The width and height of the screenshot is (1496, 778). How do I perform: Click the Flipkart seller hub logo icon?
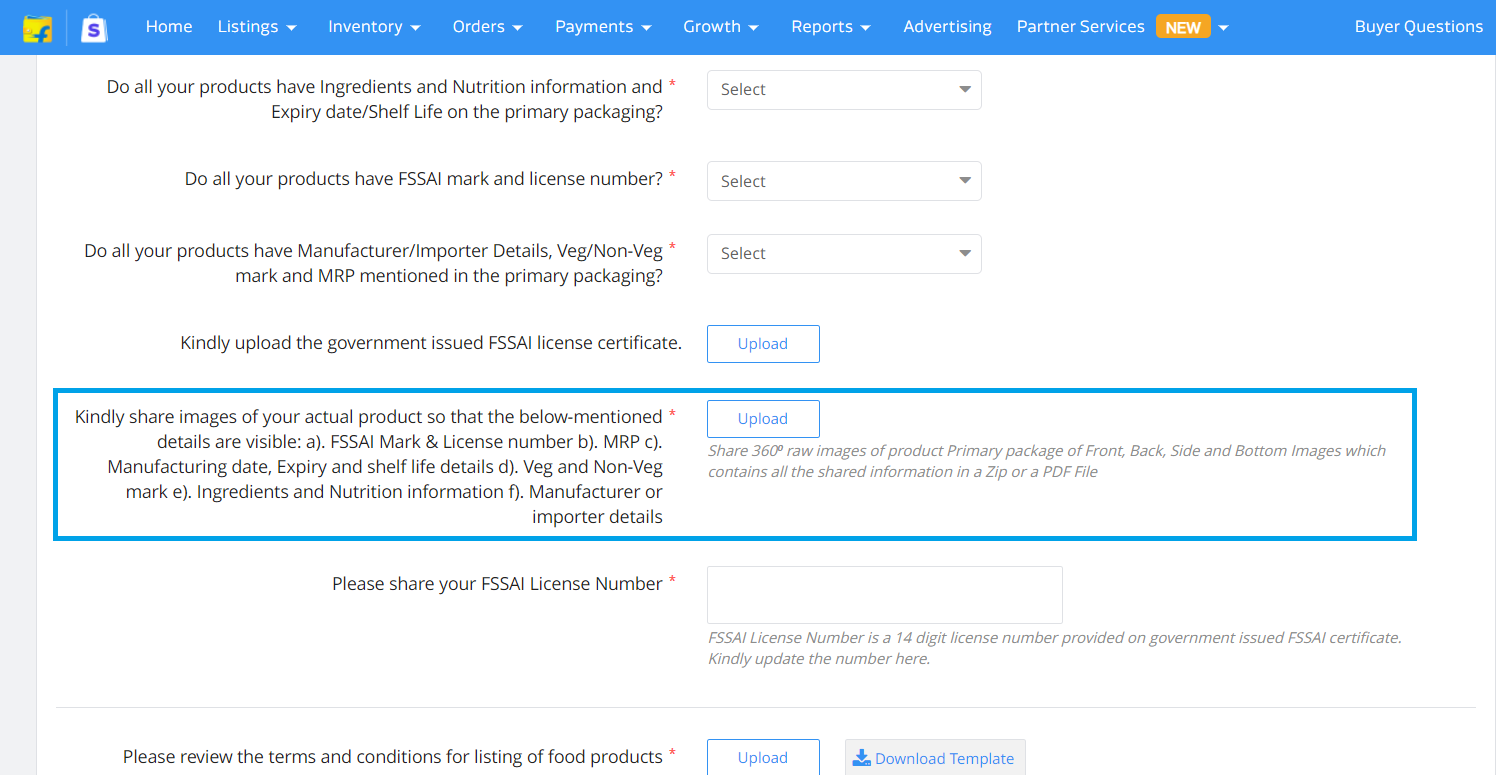pos(38,28)
